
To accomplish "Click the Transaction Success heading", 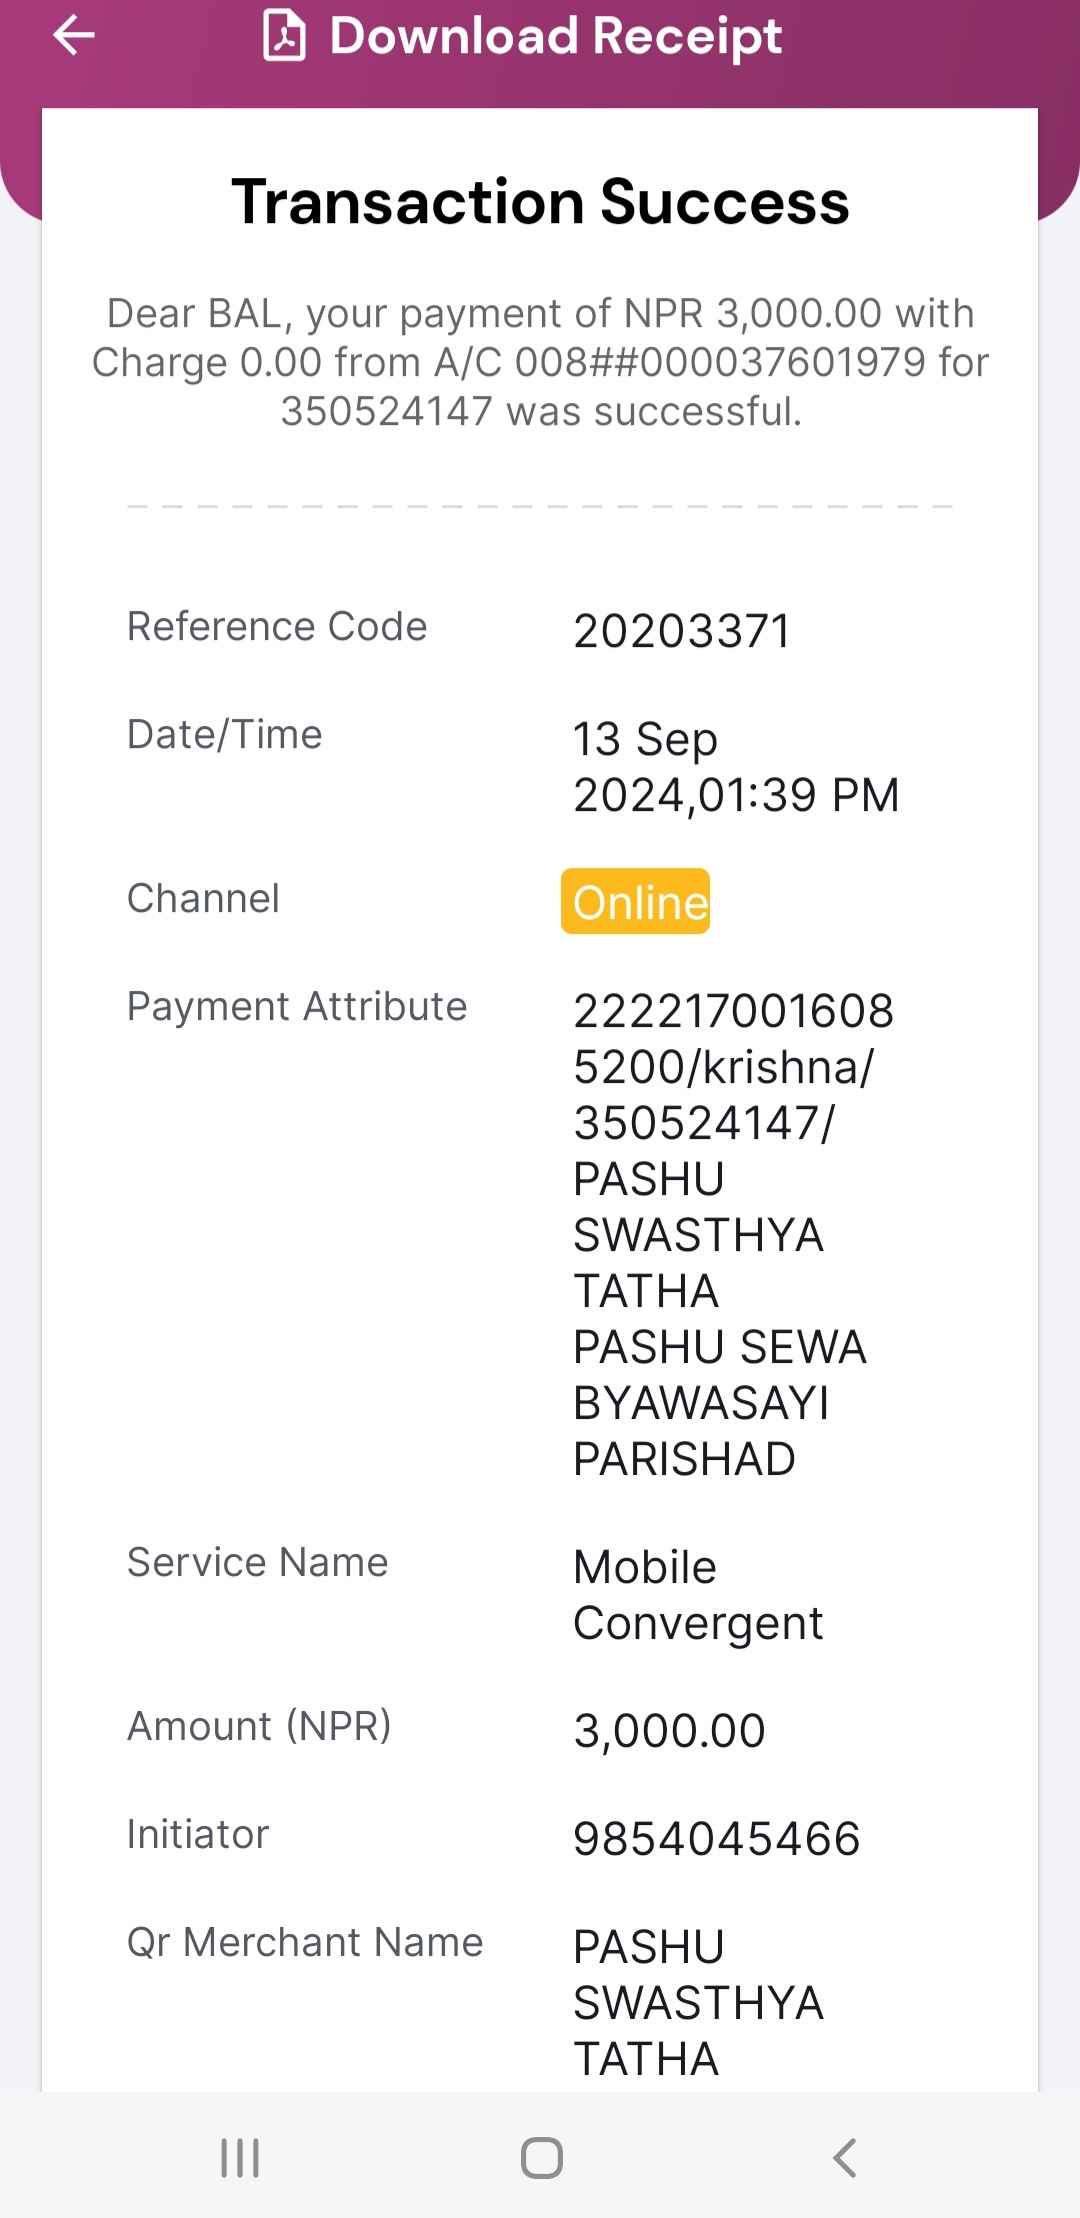I will coord(540,202).
